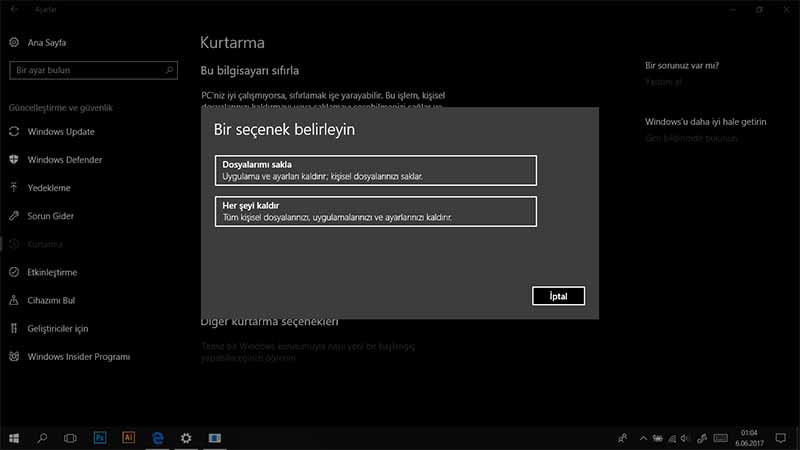Open Photoshop from the taskbar

(x=100, y=438)
